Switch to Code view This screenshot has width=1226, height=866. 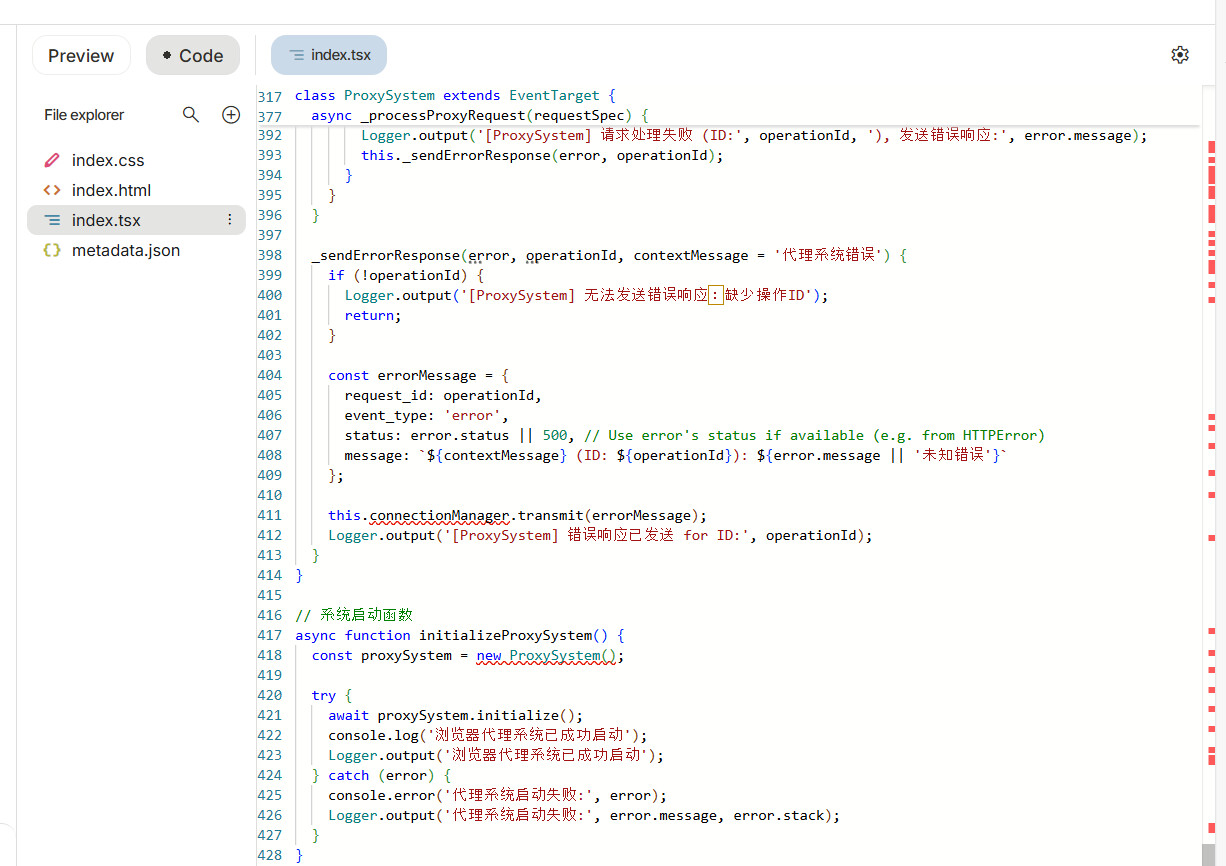pyautogui.click(x=193, y=56)
